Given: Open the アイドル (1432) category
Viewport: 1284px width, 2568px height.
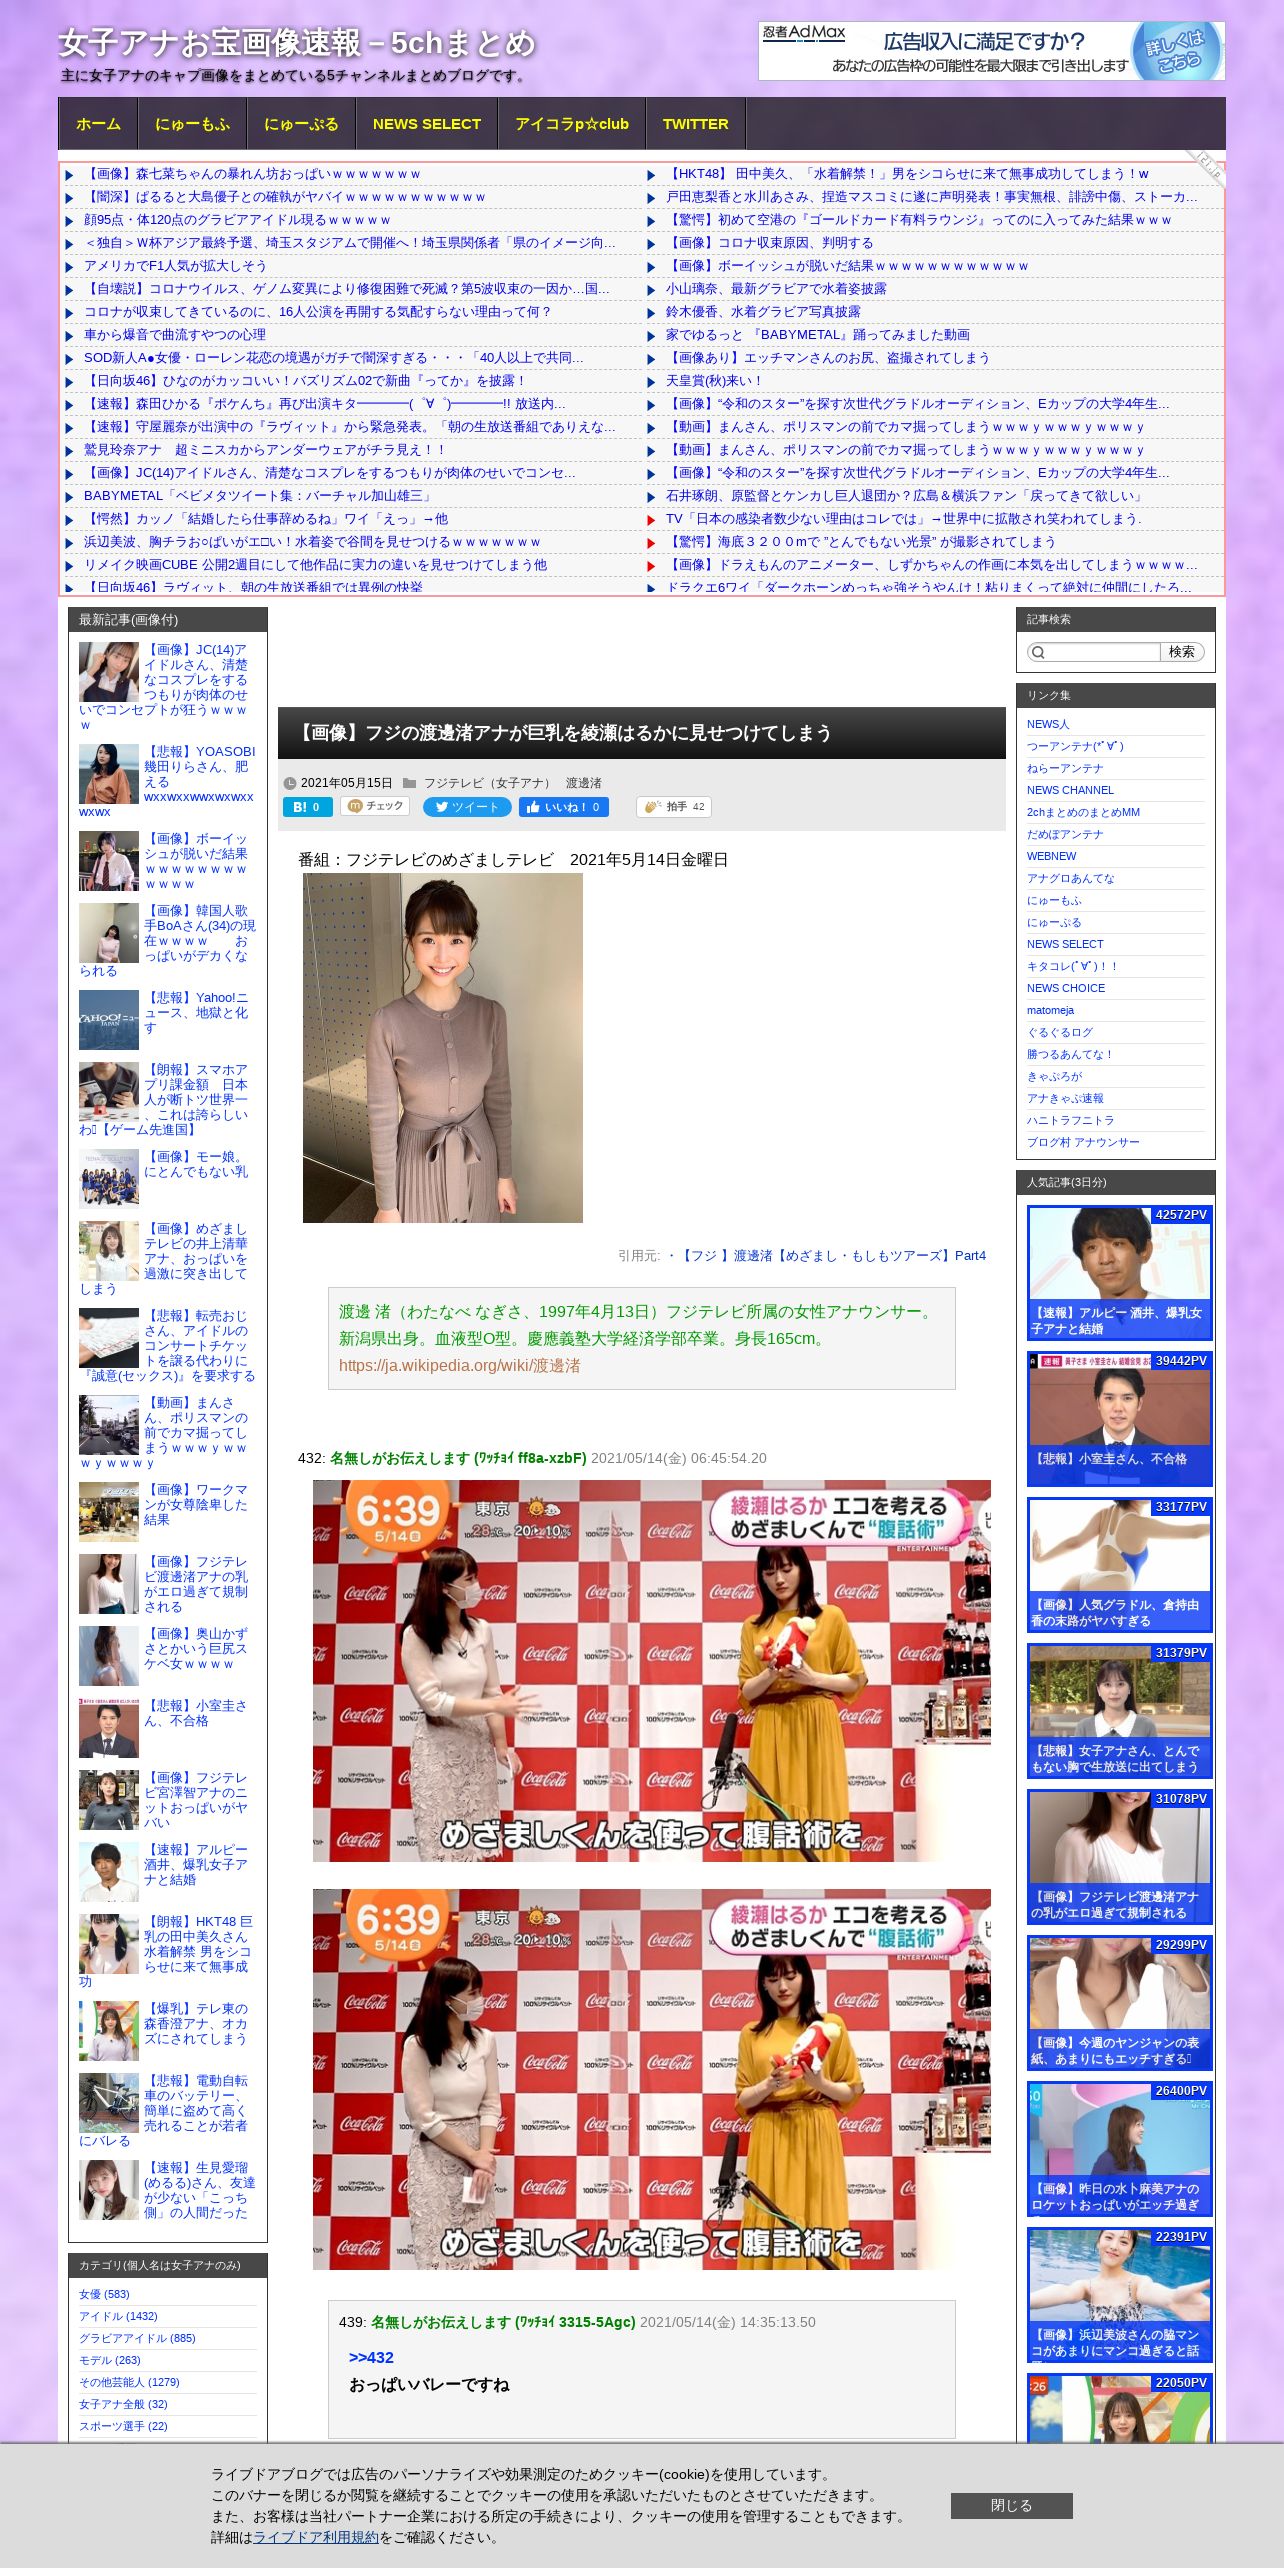Looking at the screenshot, I should [118, 2316].
